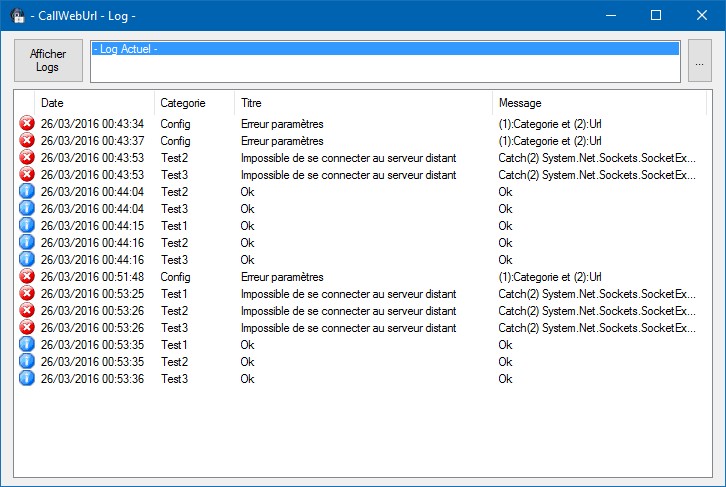Maximize the CallWebUrl Log window
Image resolution: width=726 pixels, height=487 pixels.
click(x=656, y=15)
